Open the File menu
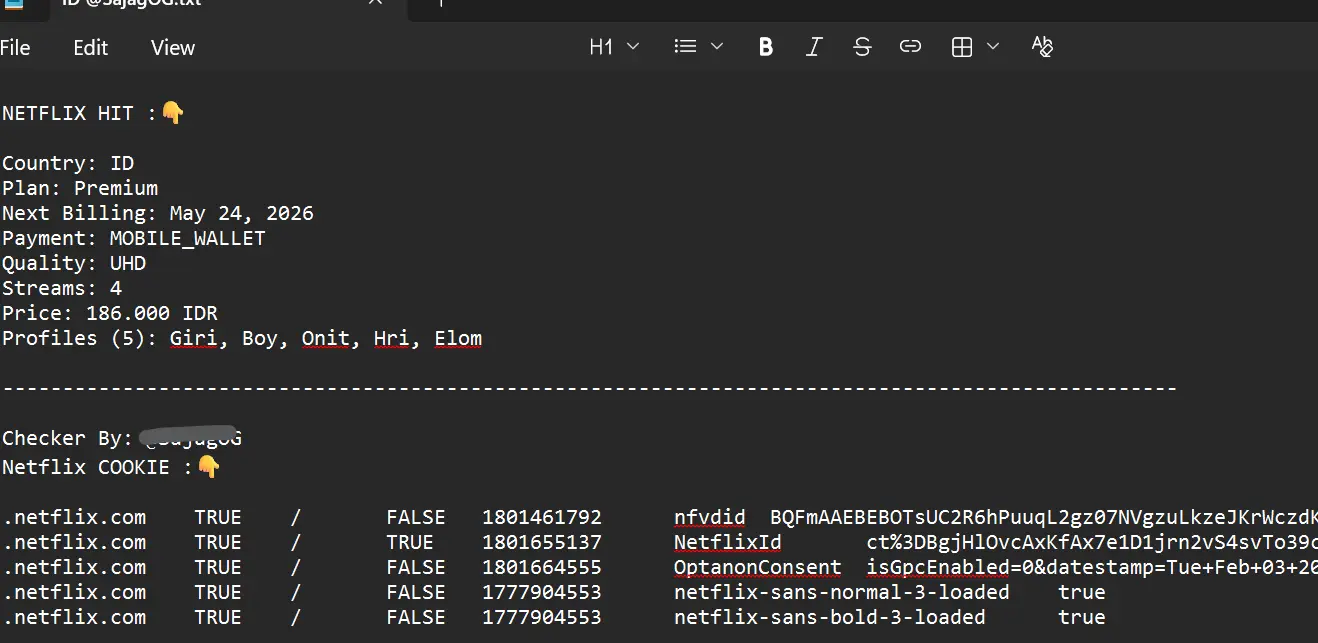The image size is (1318, 643). [15, 48]
